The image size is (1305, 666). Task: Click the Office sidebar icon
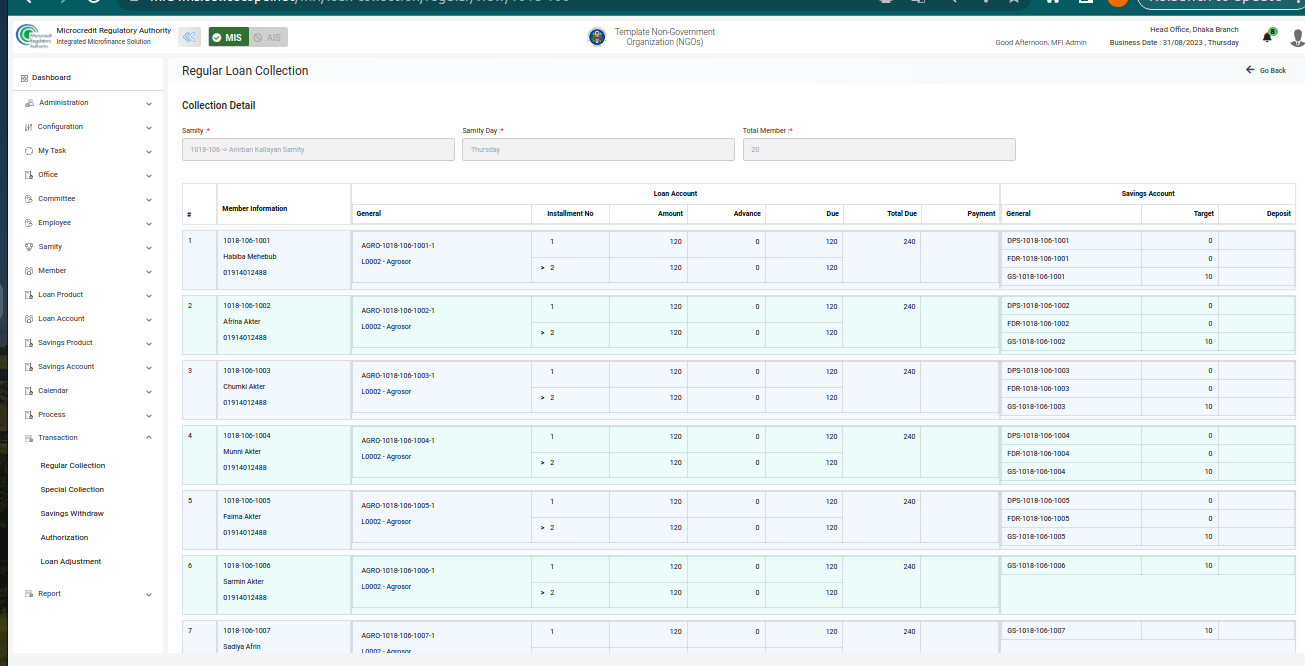pos(29,175)
